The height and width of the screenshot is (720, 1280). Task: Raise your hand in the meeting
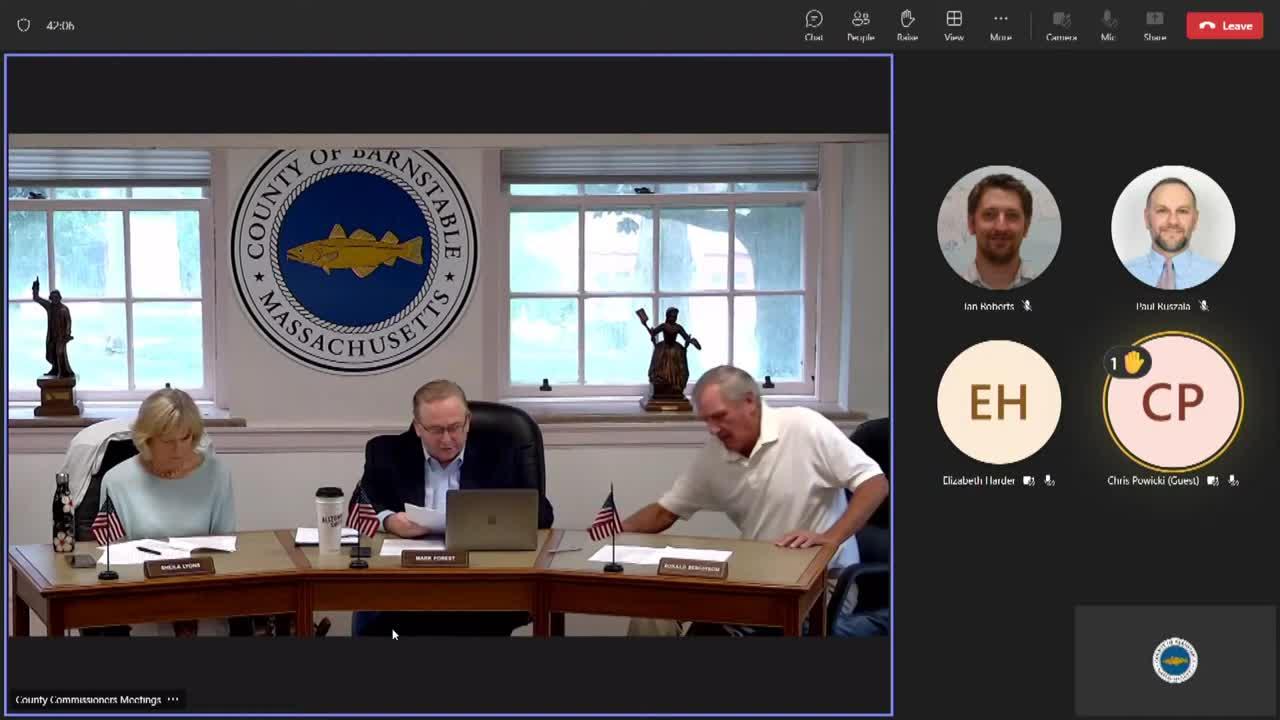pos(907,25)
